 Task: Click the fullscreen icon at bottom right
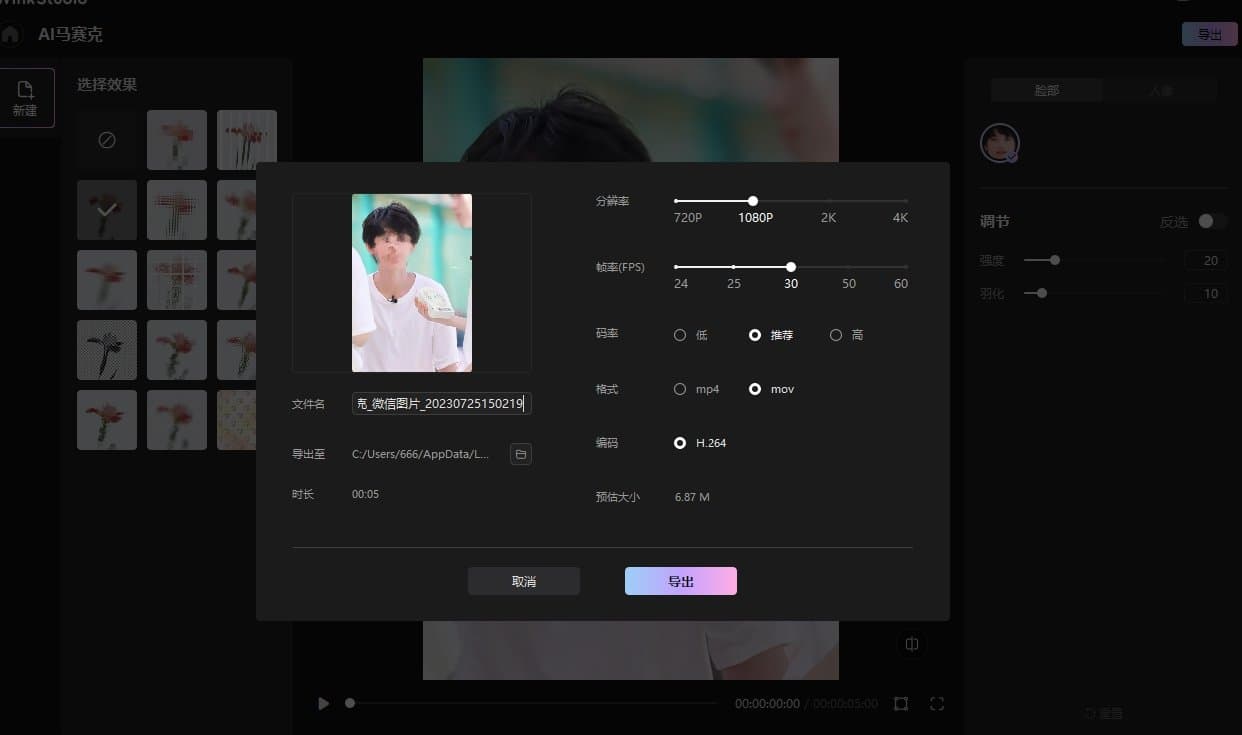(936, 703)
